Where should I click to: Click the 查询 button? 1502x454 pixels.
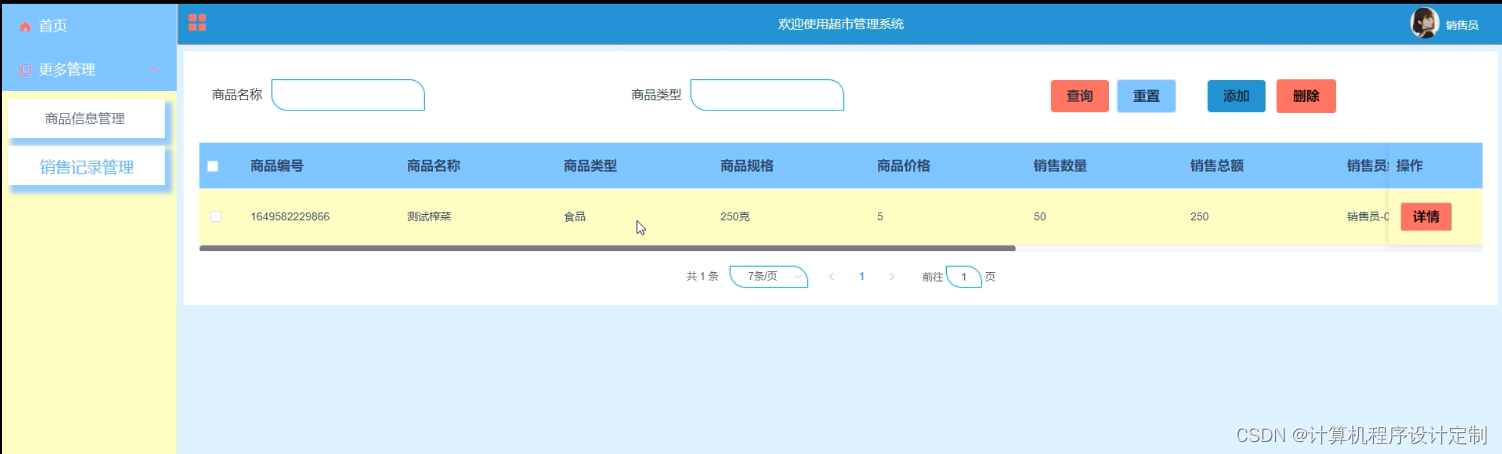[x=1079, y=96]
